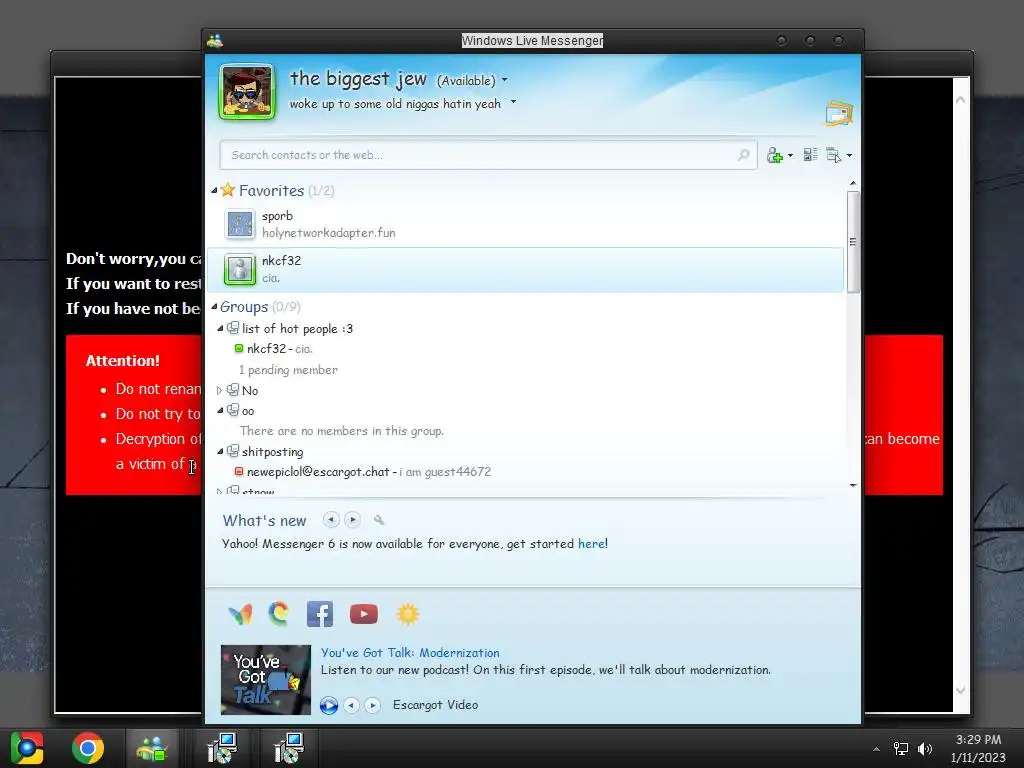Open the profile avatar picture
The image size is (1024, 768).
point(247,91)
